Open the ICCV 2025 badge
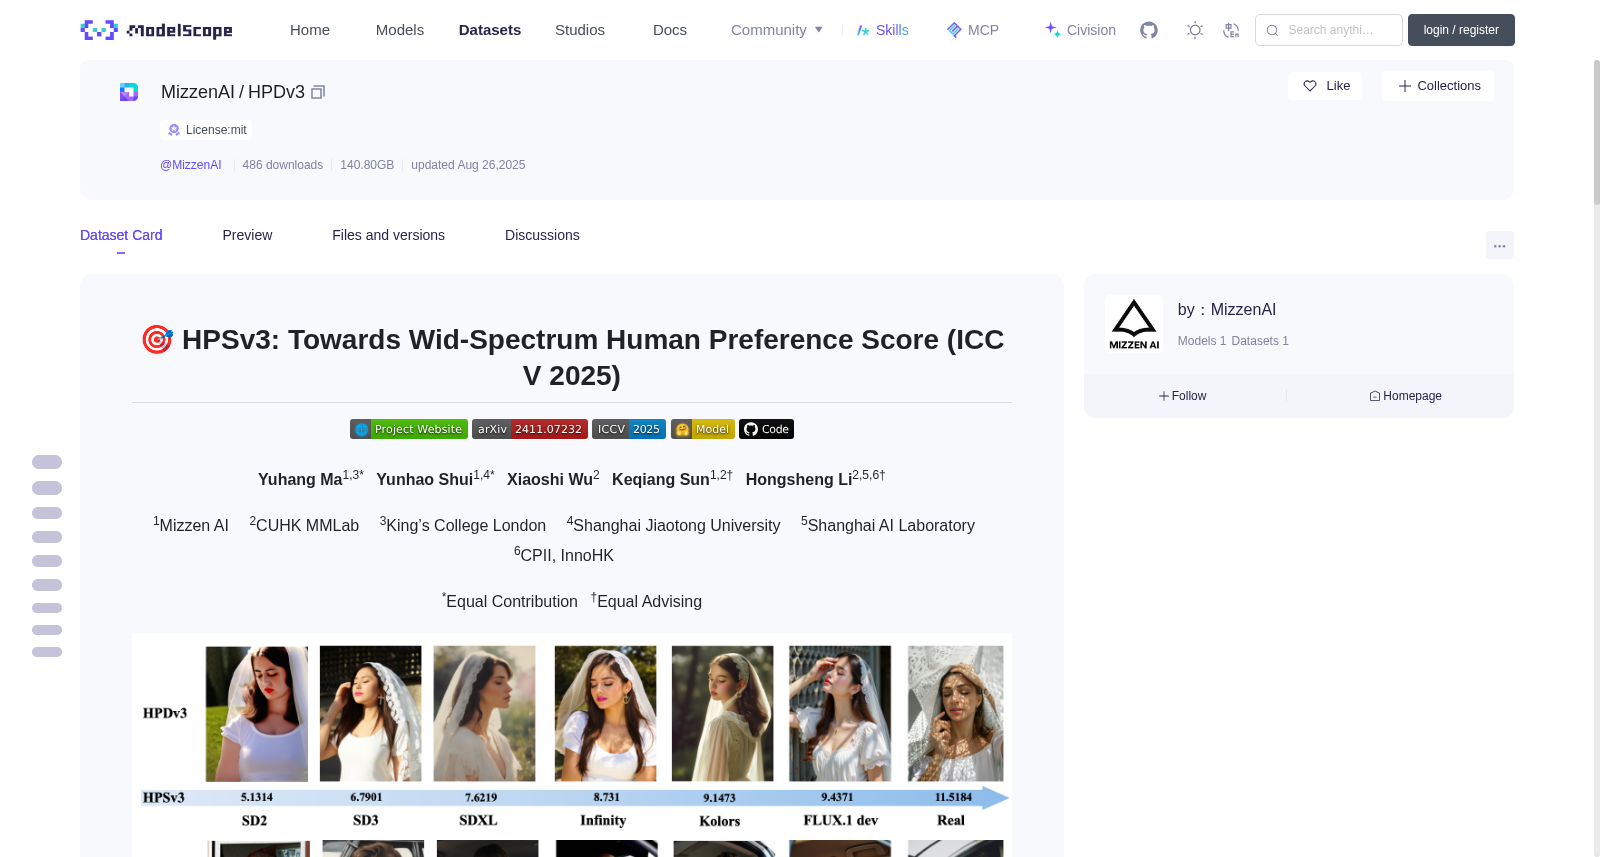The width and height of the screenshot is (1600, 857). tap(629, 429)
